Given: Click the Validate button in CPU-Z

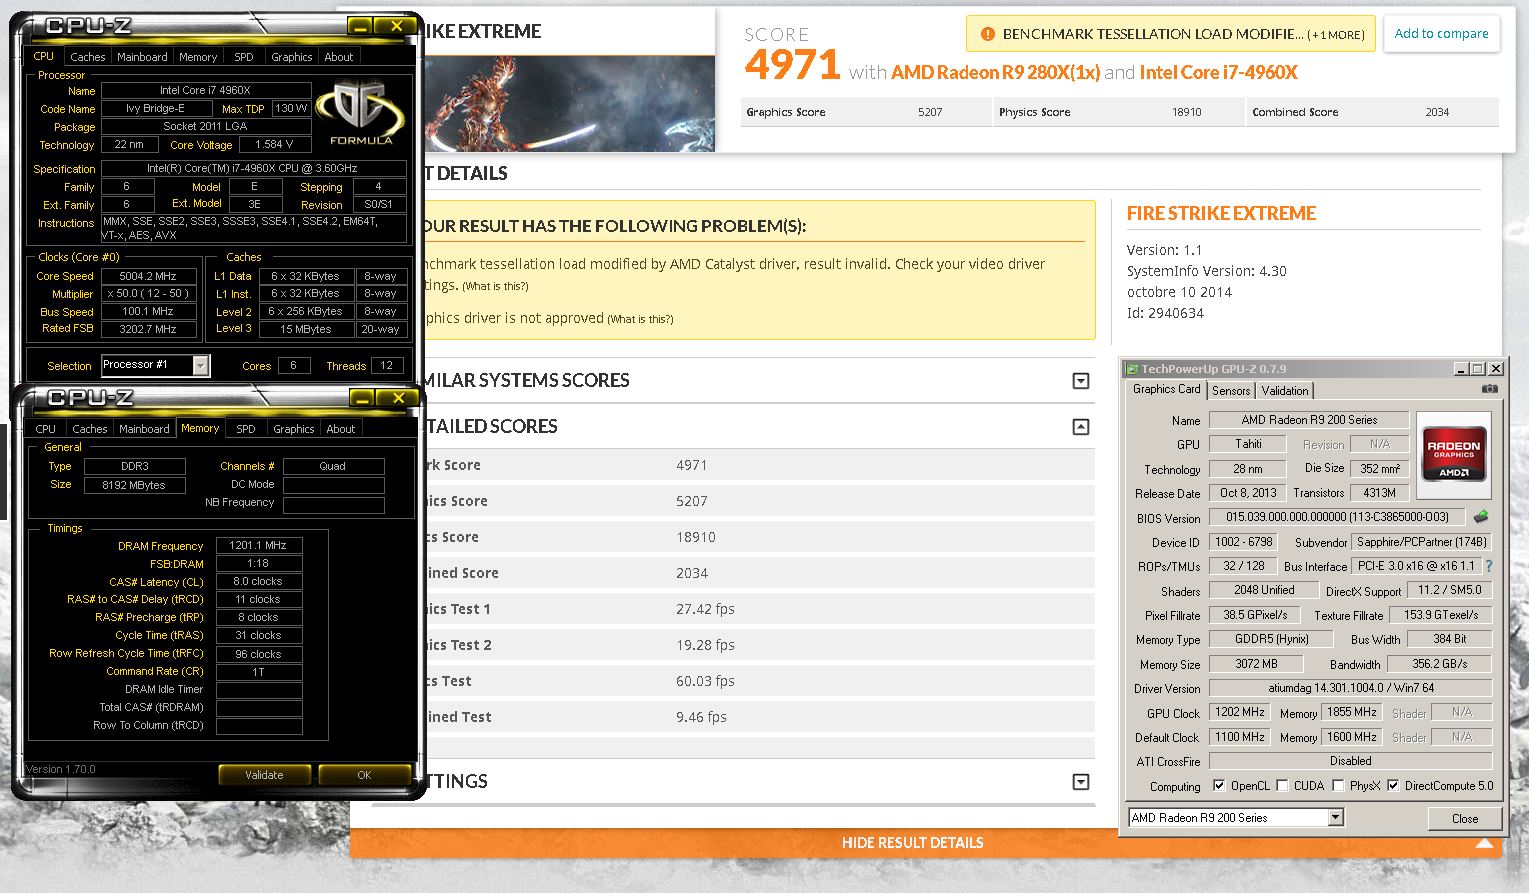Looking at the screenshot, I should 264,775.
